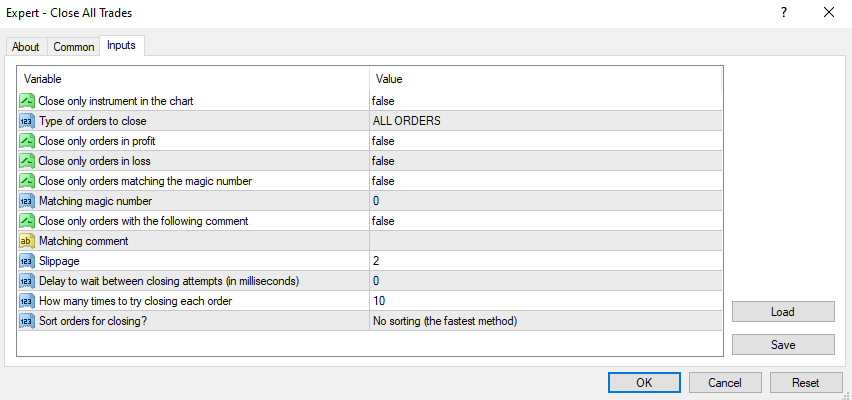Viewport: 852px width, 400px height.
Task: Click the icon beside 'Sort orders for closing?'
Action: (x=27, y=321)
